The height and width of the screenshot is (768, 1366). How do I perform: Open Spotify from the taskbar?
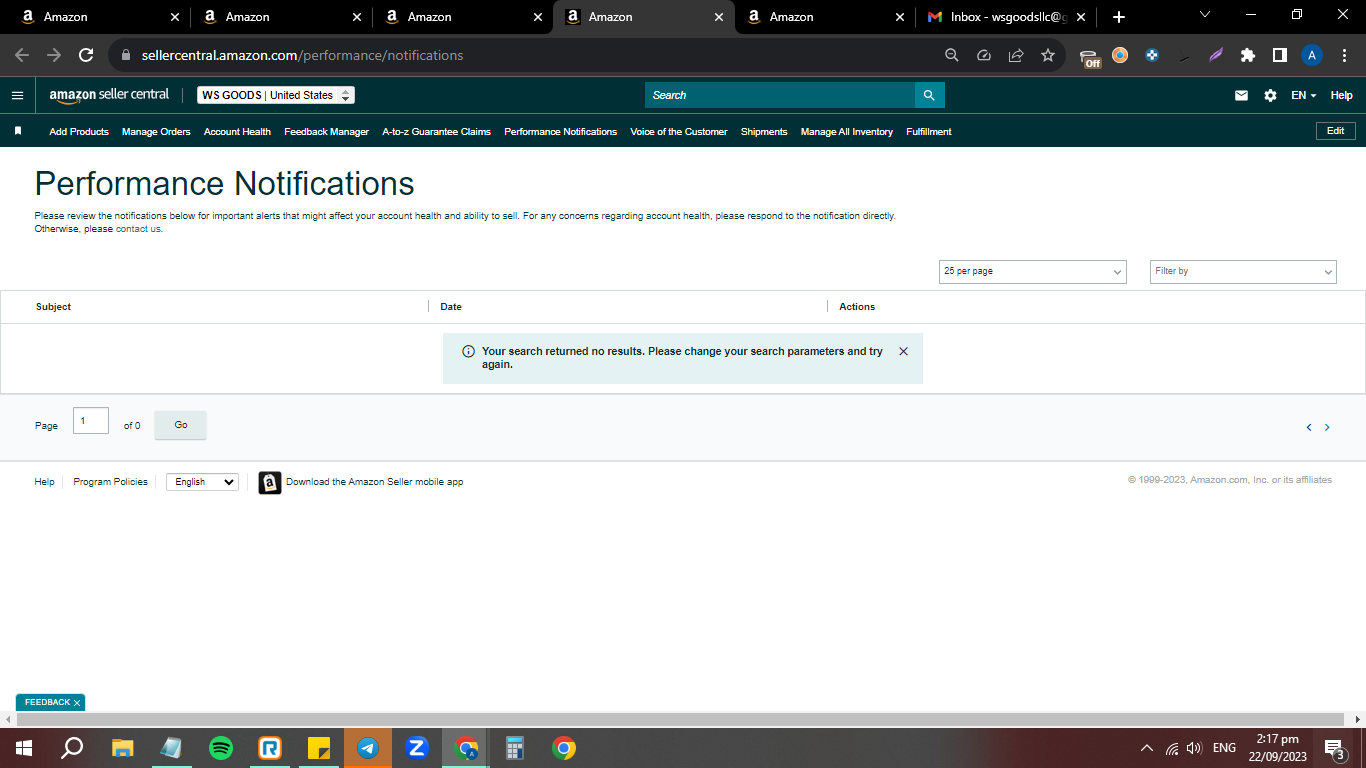pyautogui.click(x=221, y=748)
